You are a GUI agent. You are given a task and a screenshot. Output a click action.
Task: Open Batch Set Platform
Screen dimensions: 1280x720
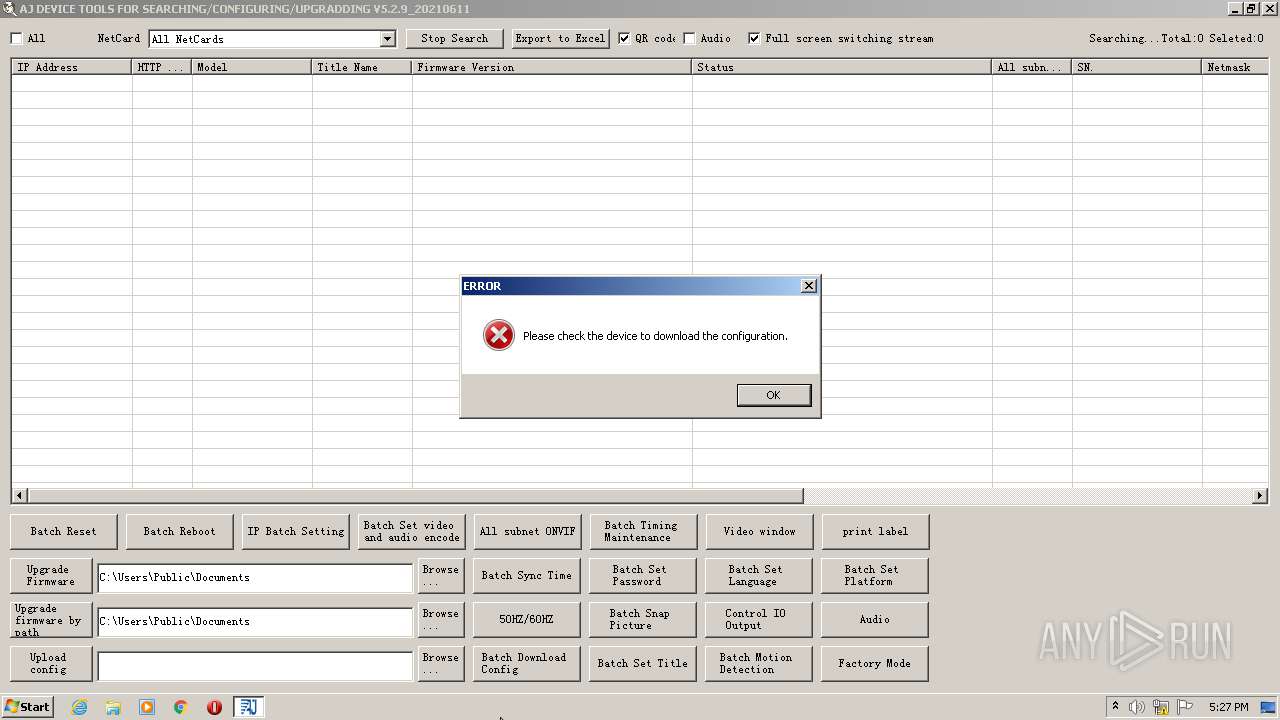coord(876,575)
